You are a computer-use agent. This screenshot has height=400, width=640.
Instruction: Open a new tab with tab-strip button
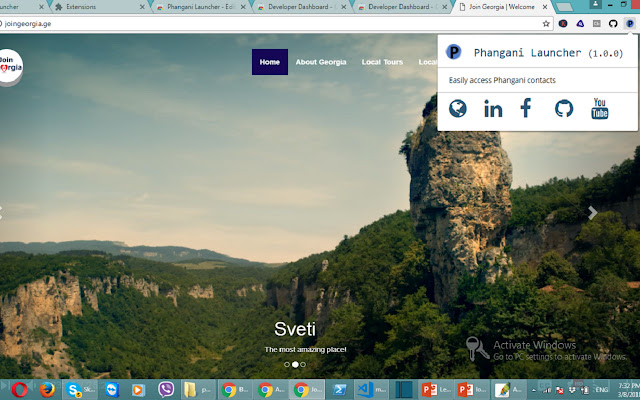click(x=564, y=7)
